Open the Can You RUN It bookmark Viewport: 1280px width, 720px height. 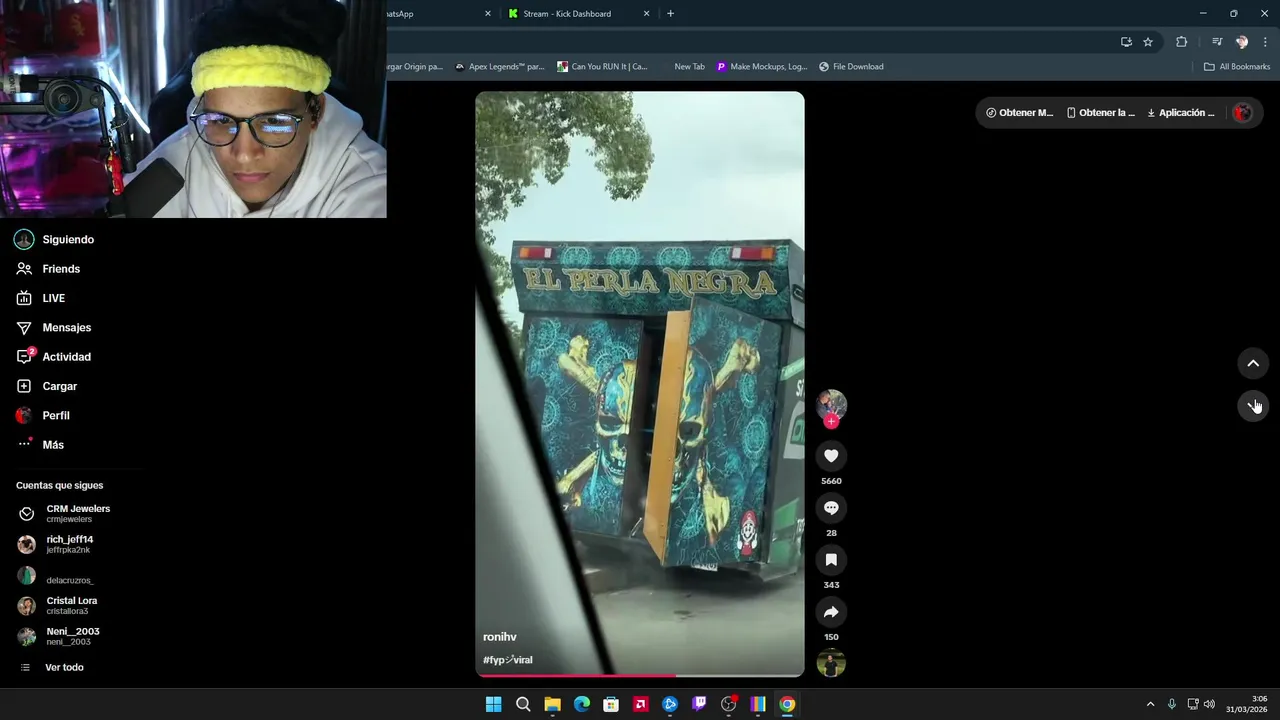coord(602,67)
